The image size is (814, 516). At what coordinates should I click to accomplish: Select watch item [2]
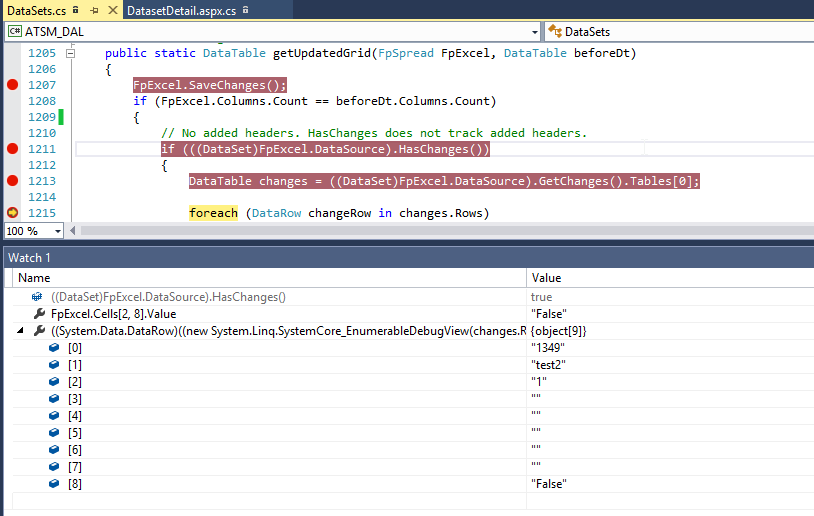pos(75,382)
